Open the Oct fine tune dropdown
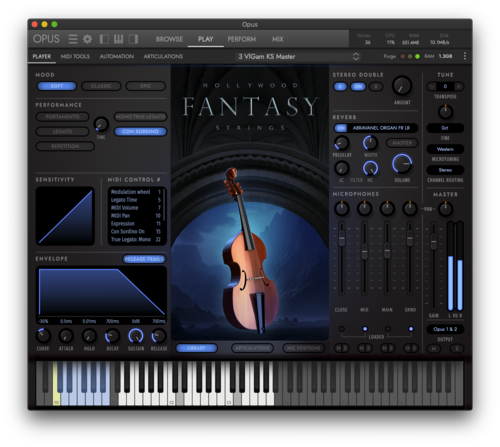The width and height of the screenshot is (500, 447). click(445, 128)
